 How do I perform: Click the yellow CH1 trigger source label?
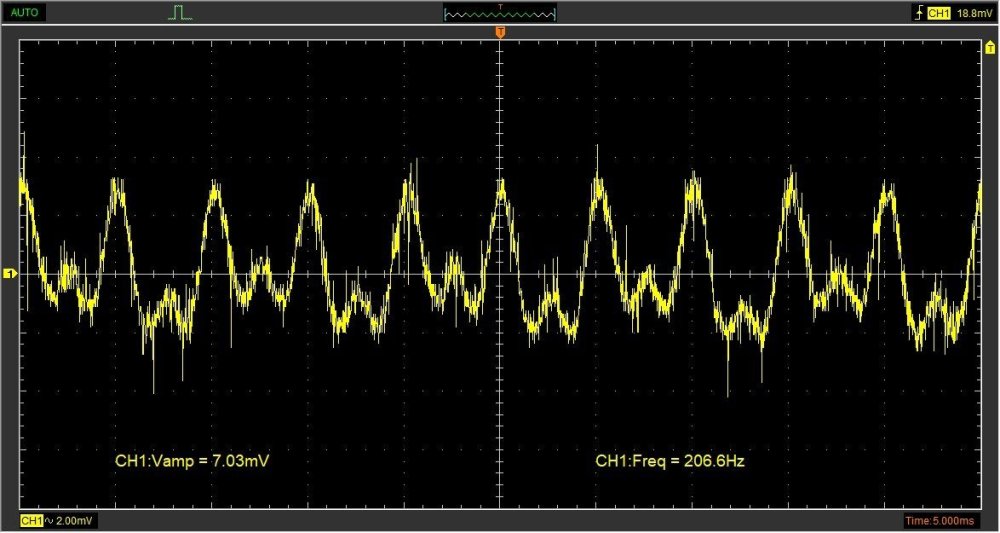click(x=938, y=13)
